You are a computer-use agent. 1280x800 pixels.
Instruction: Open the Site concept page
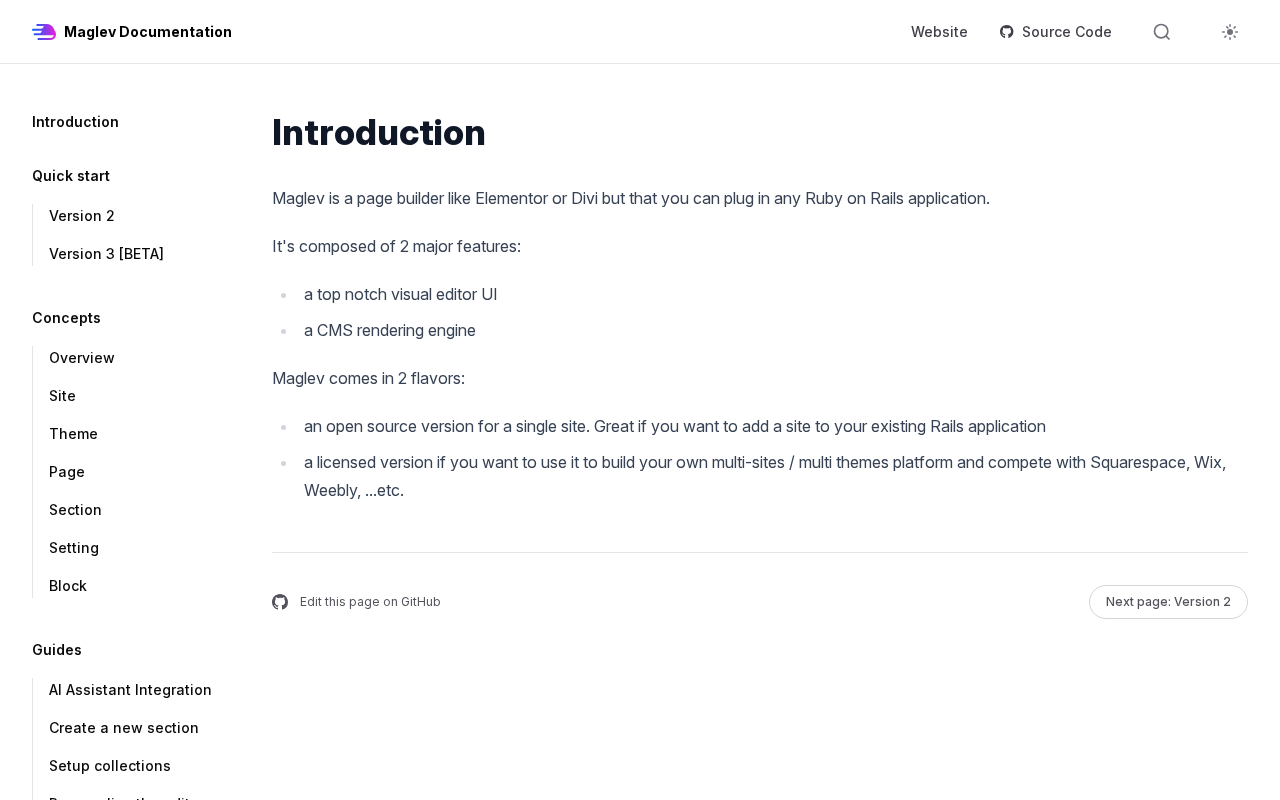[x=62, y=396]
